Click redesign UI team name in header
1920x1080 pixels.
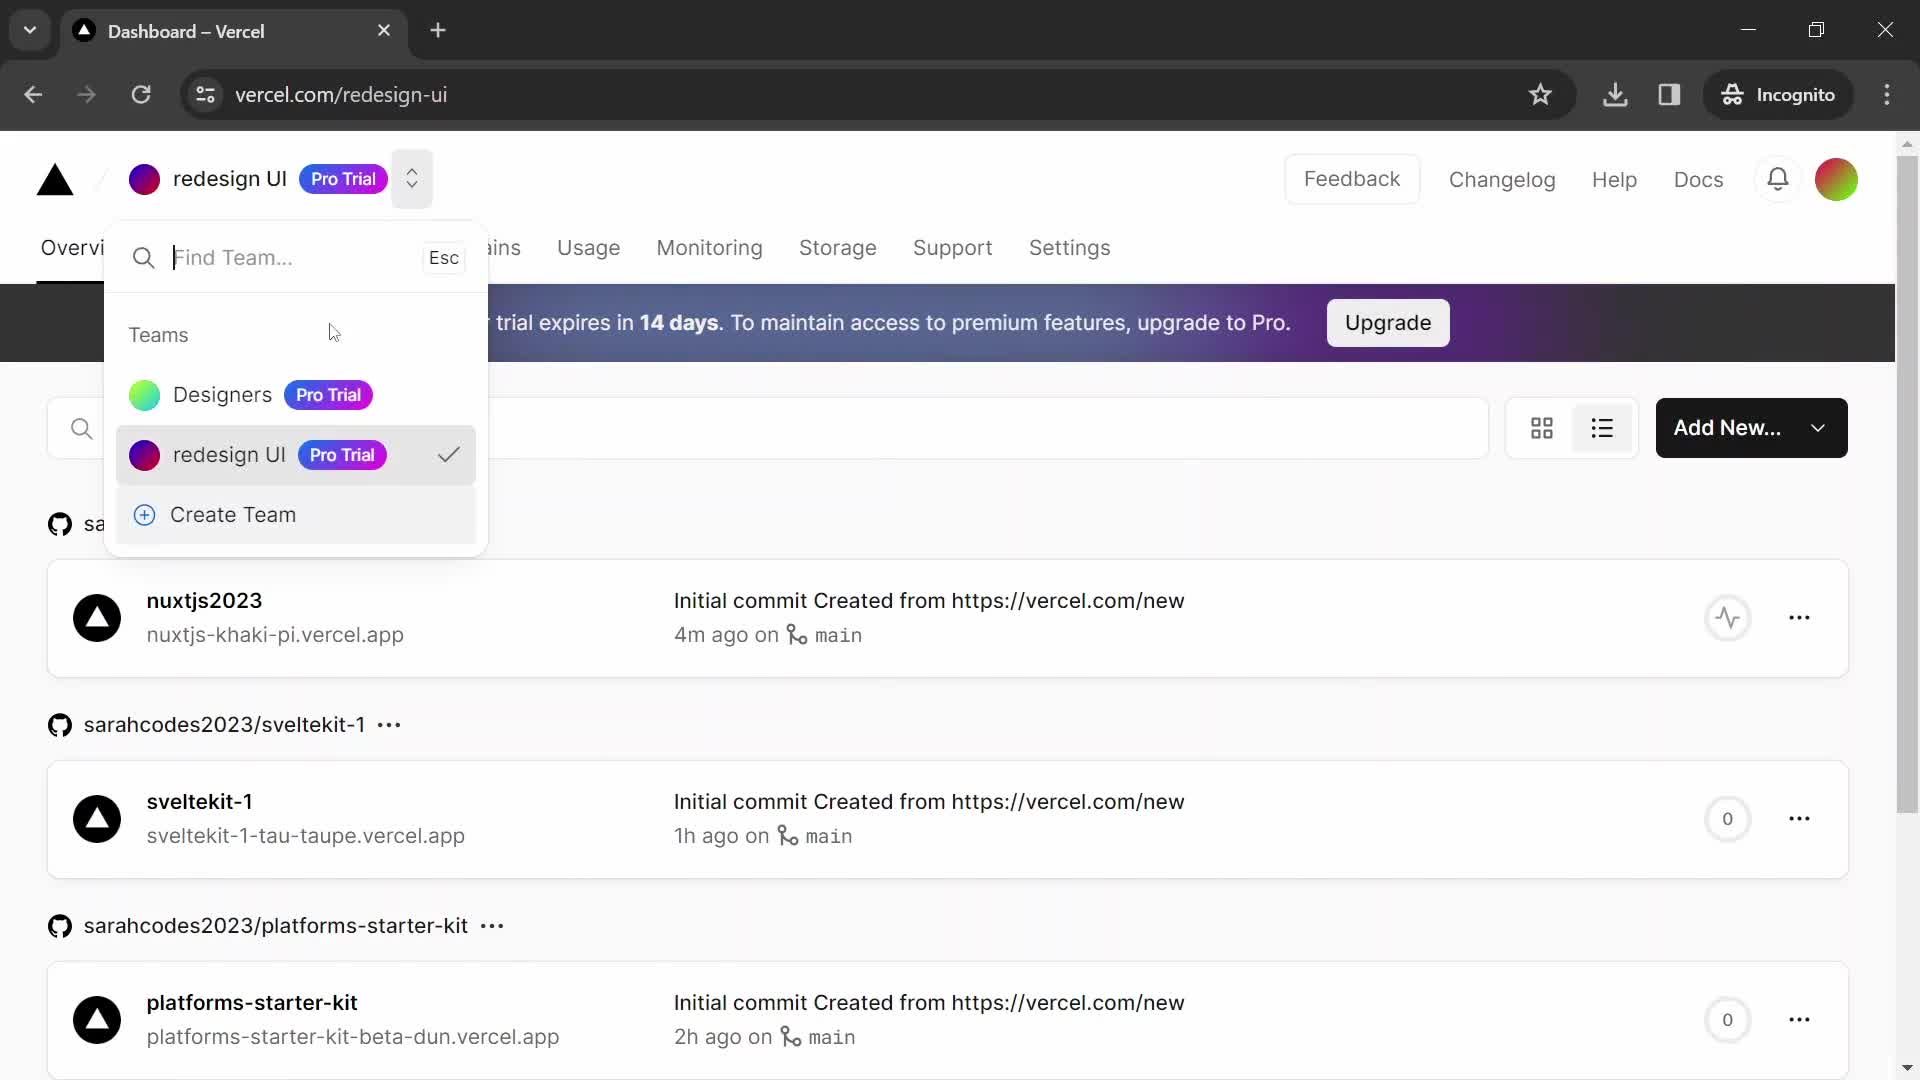(x=230, y=179)
